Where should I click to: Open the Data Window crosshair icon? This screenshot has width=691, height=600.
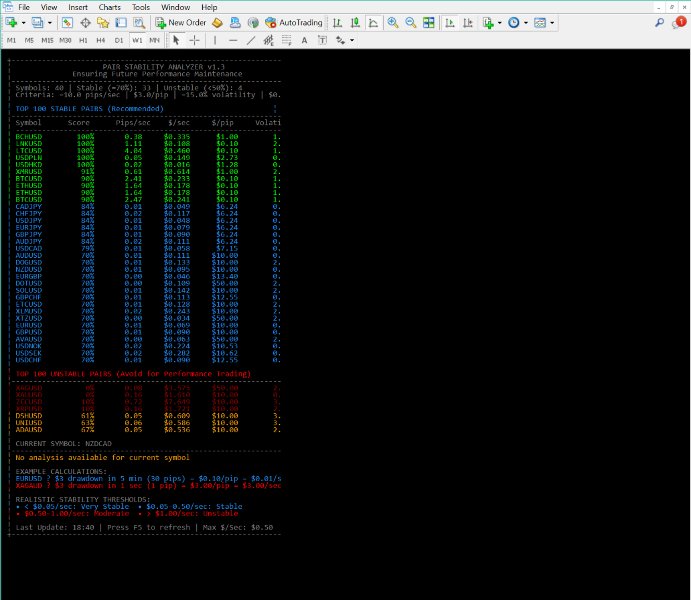pyautogui.click(x=85, y=22)
